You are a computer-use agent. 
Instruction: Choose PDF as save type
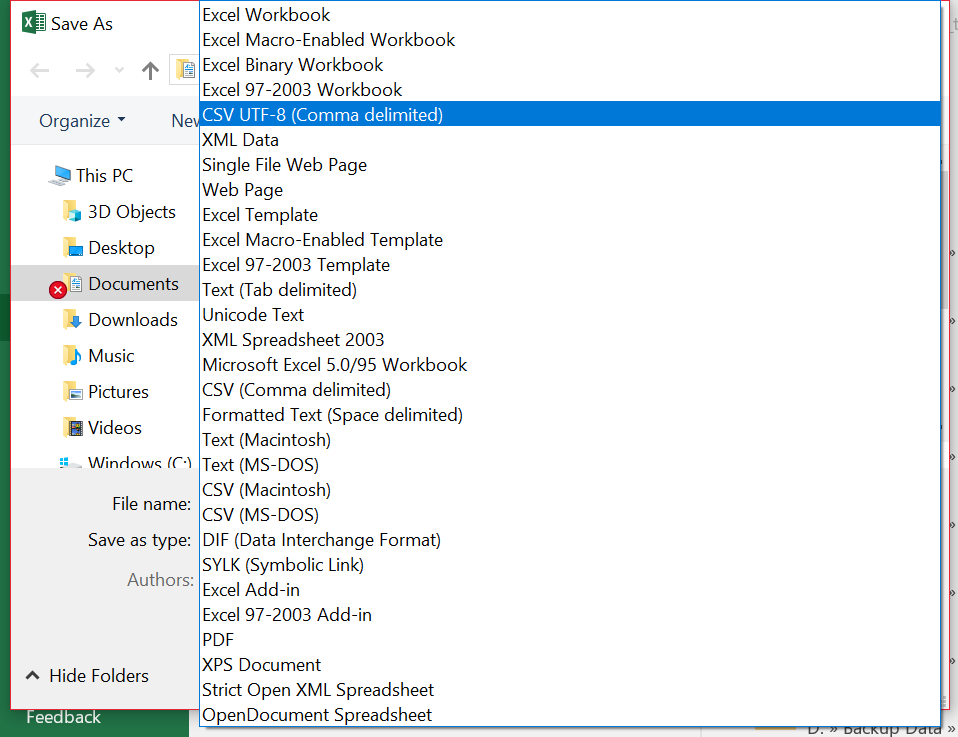coord(569,640)
